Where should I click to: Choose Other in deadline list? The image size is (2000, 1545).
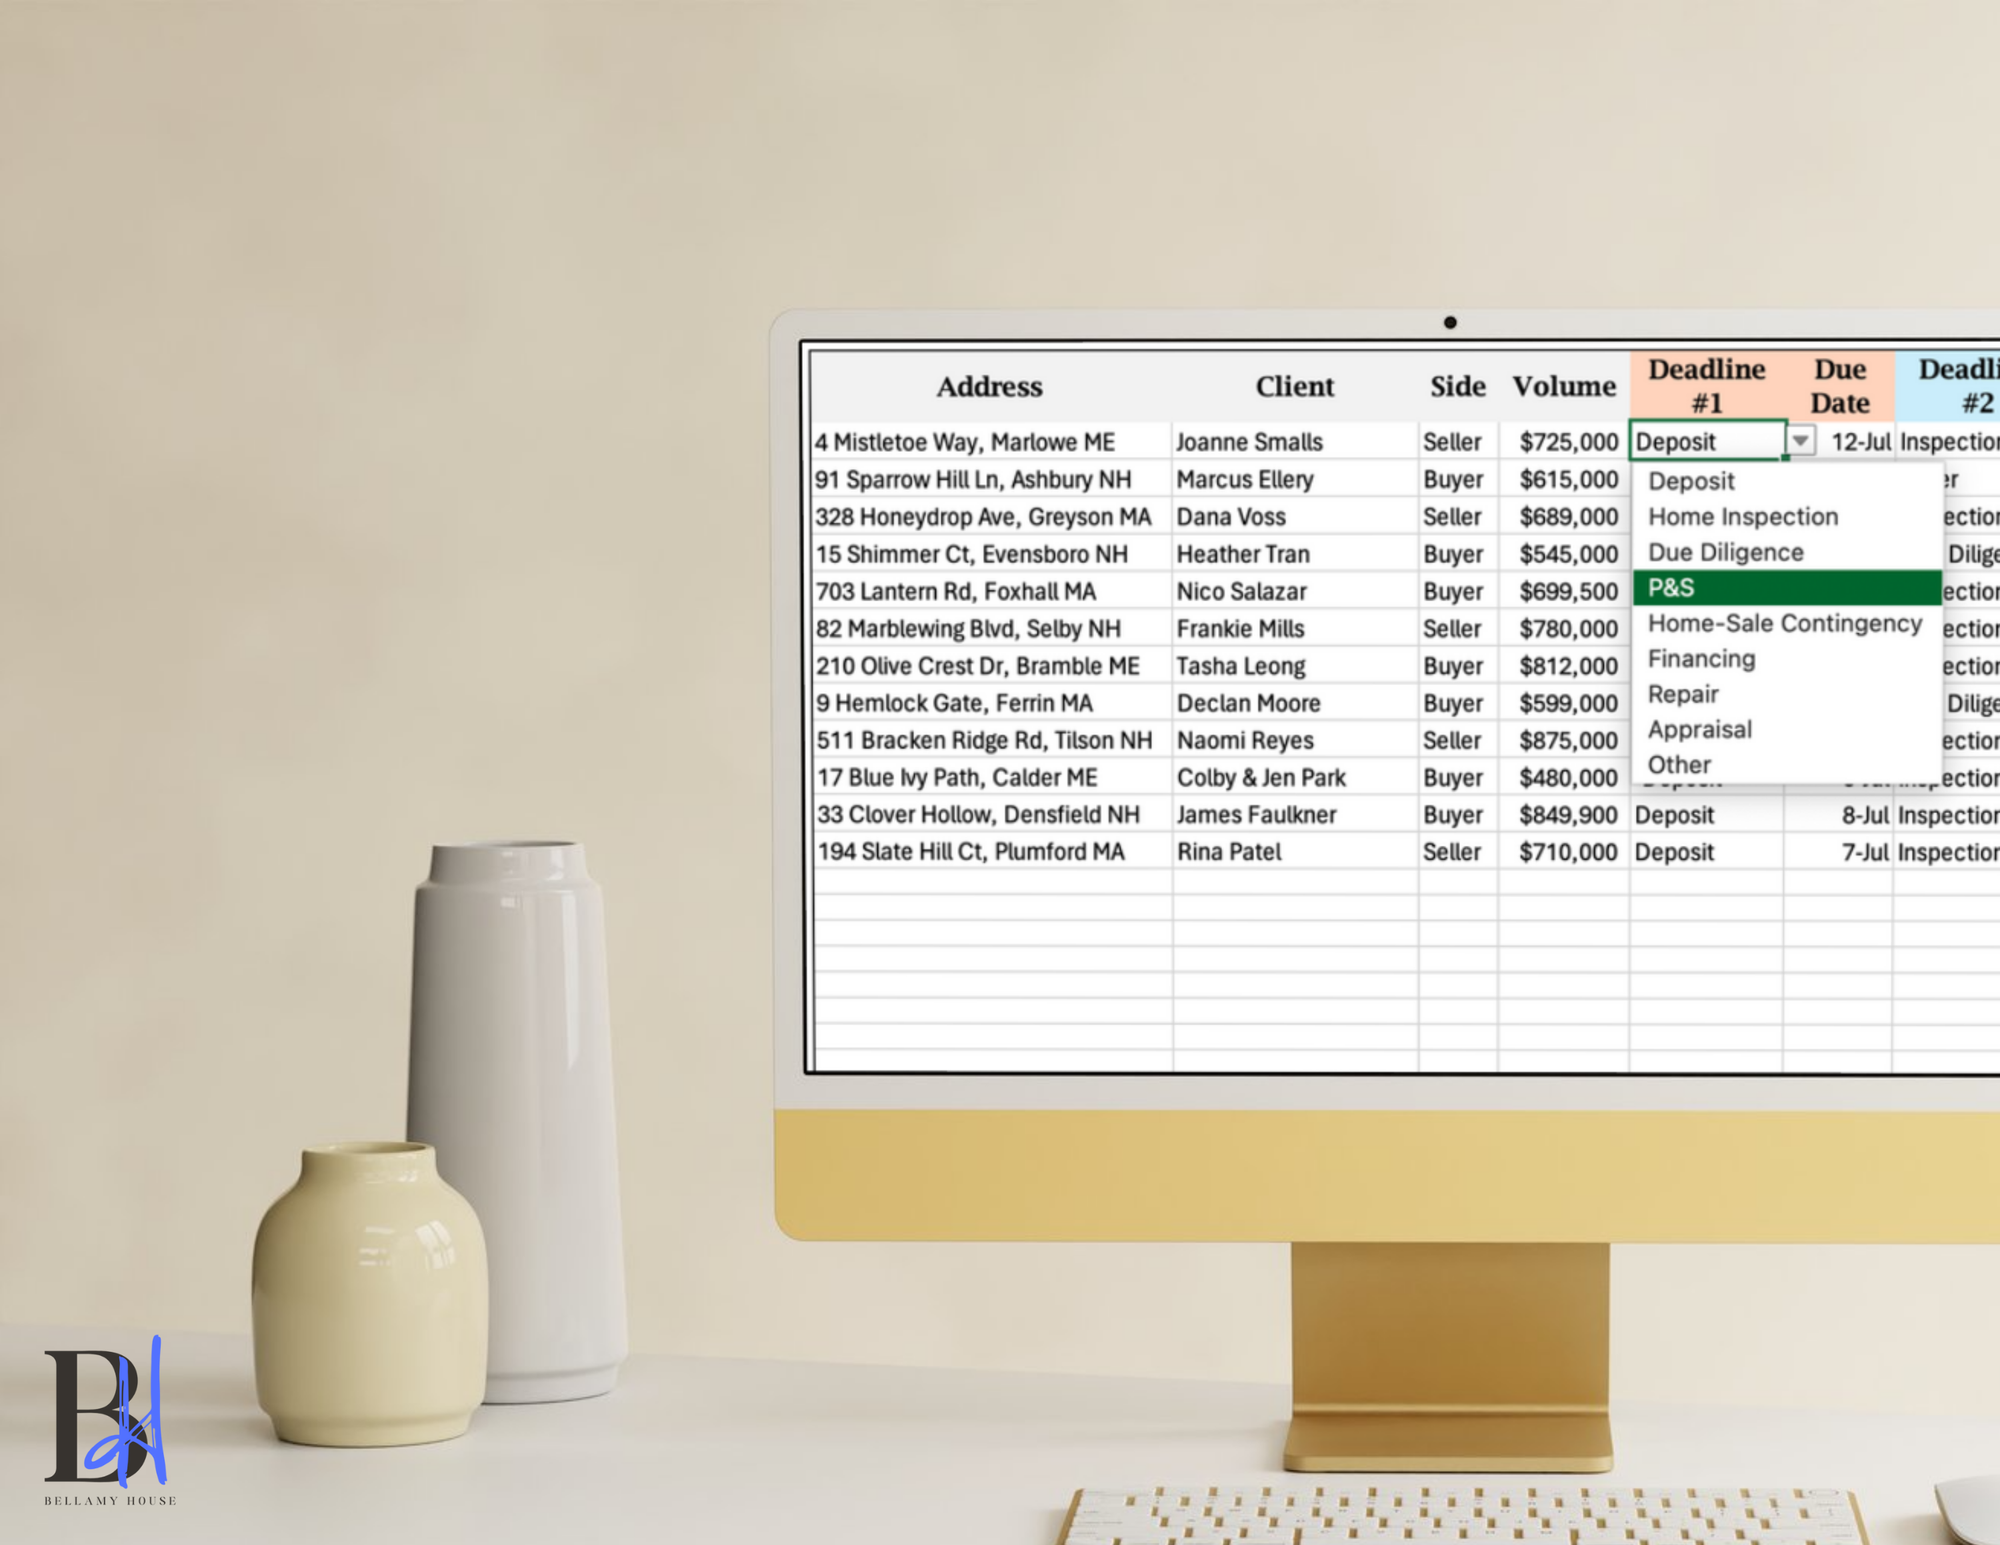coord(1679,765)
